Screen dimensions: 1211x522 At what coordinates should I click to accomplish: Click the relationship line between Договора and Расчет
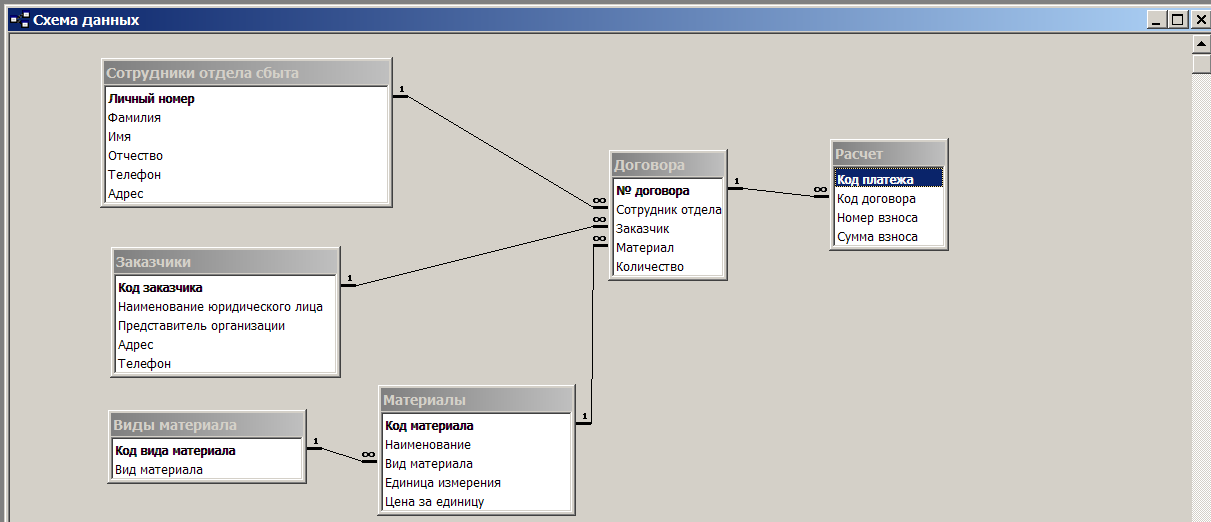coord(779,192)
